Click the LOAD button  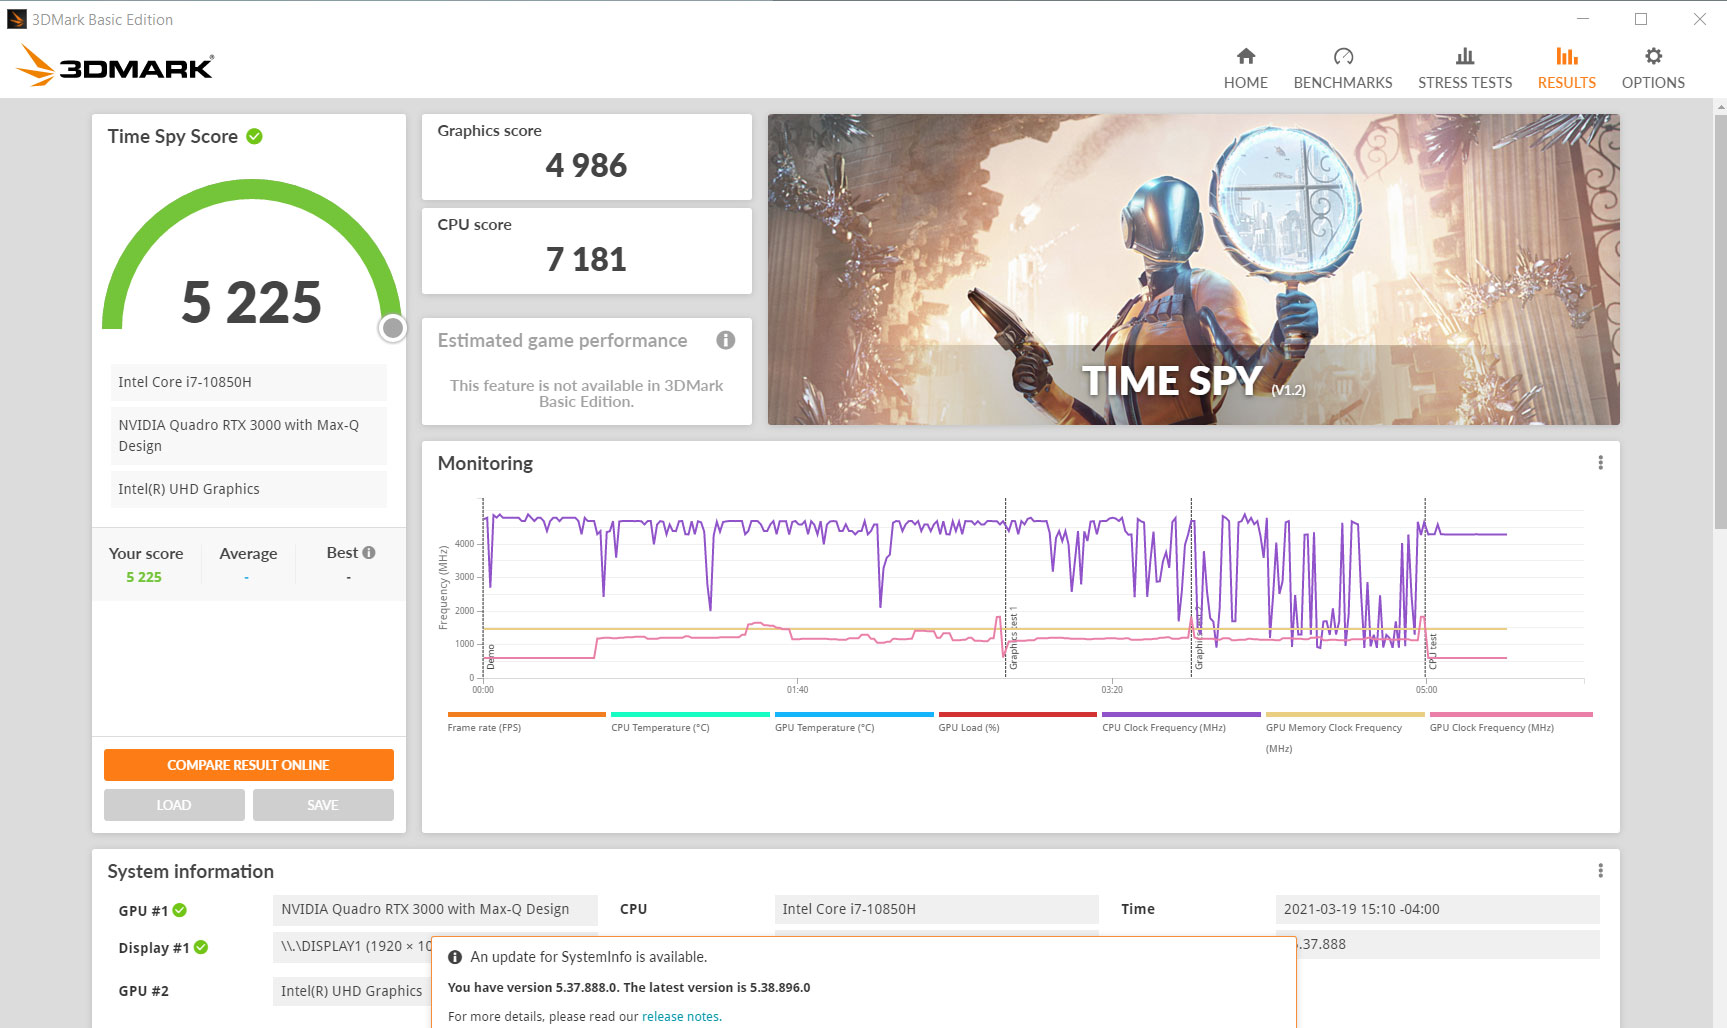click(174, 805)
